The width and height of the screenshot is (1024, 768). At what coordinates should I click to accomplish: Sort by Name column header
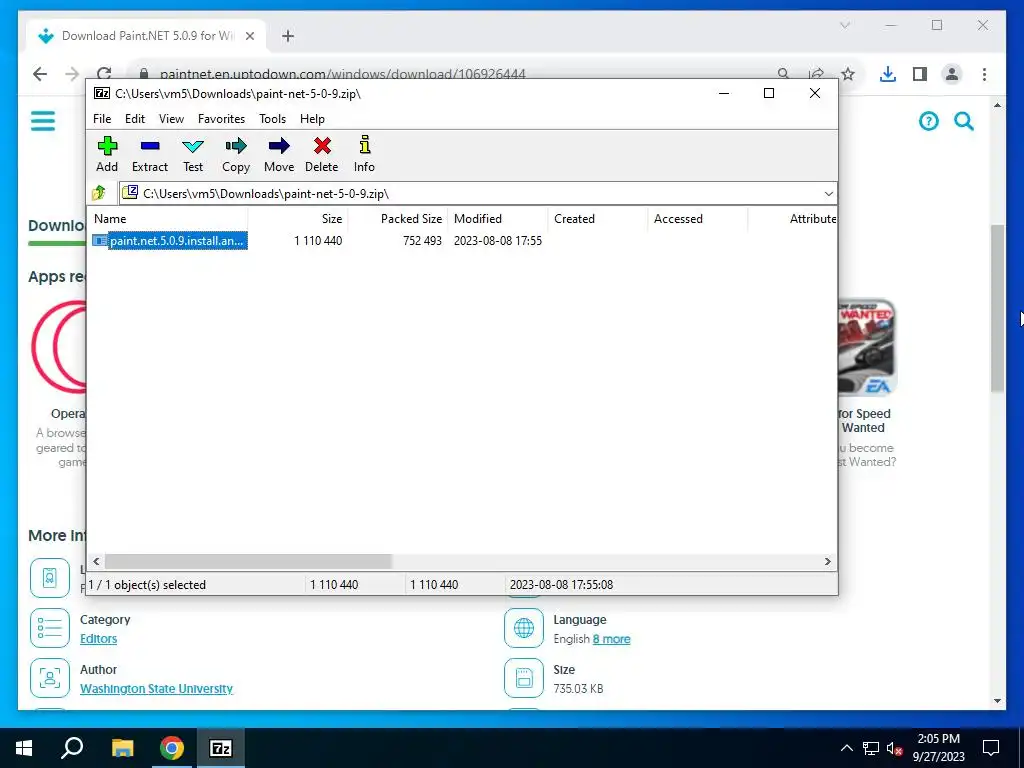click(x=168, y=219)
